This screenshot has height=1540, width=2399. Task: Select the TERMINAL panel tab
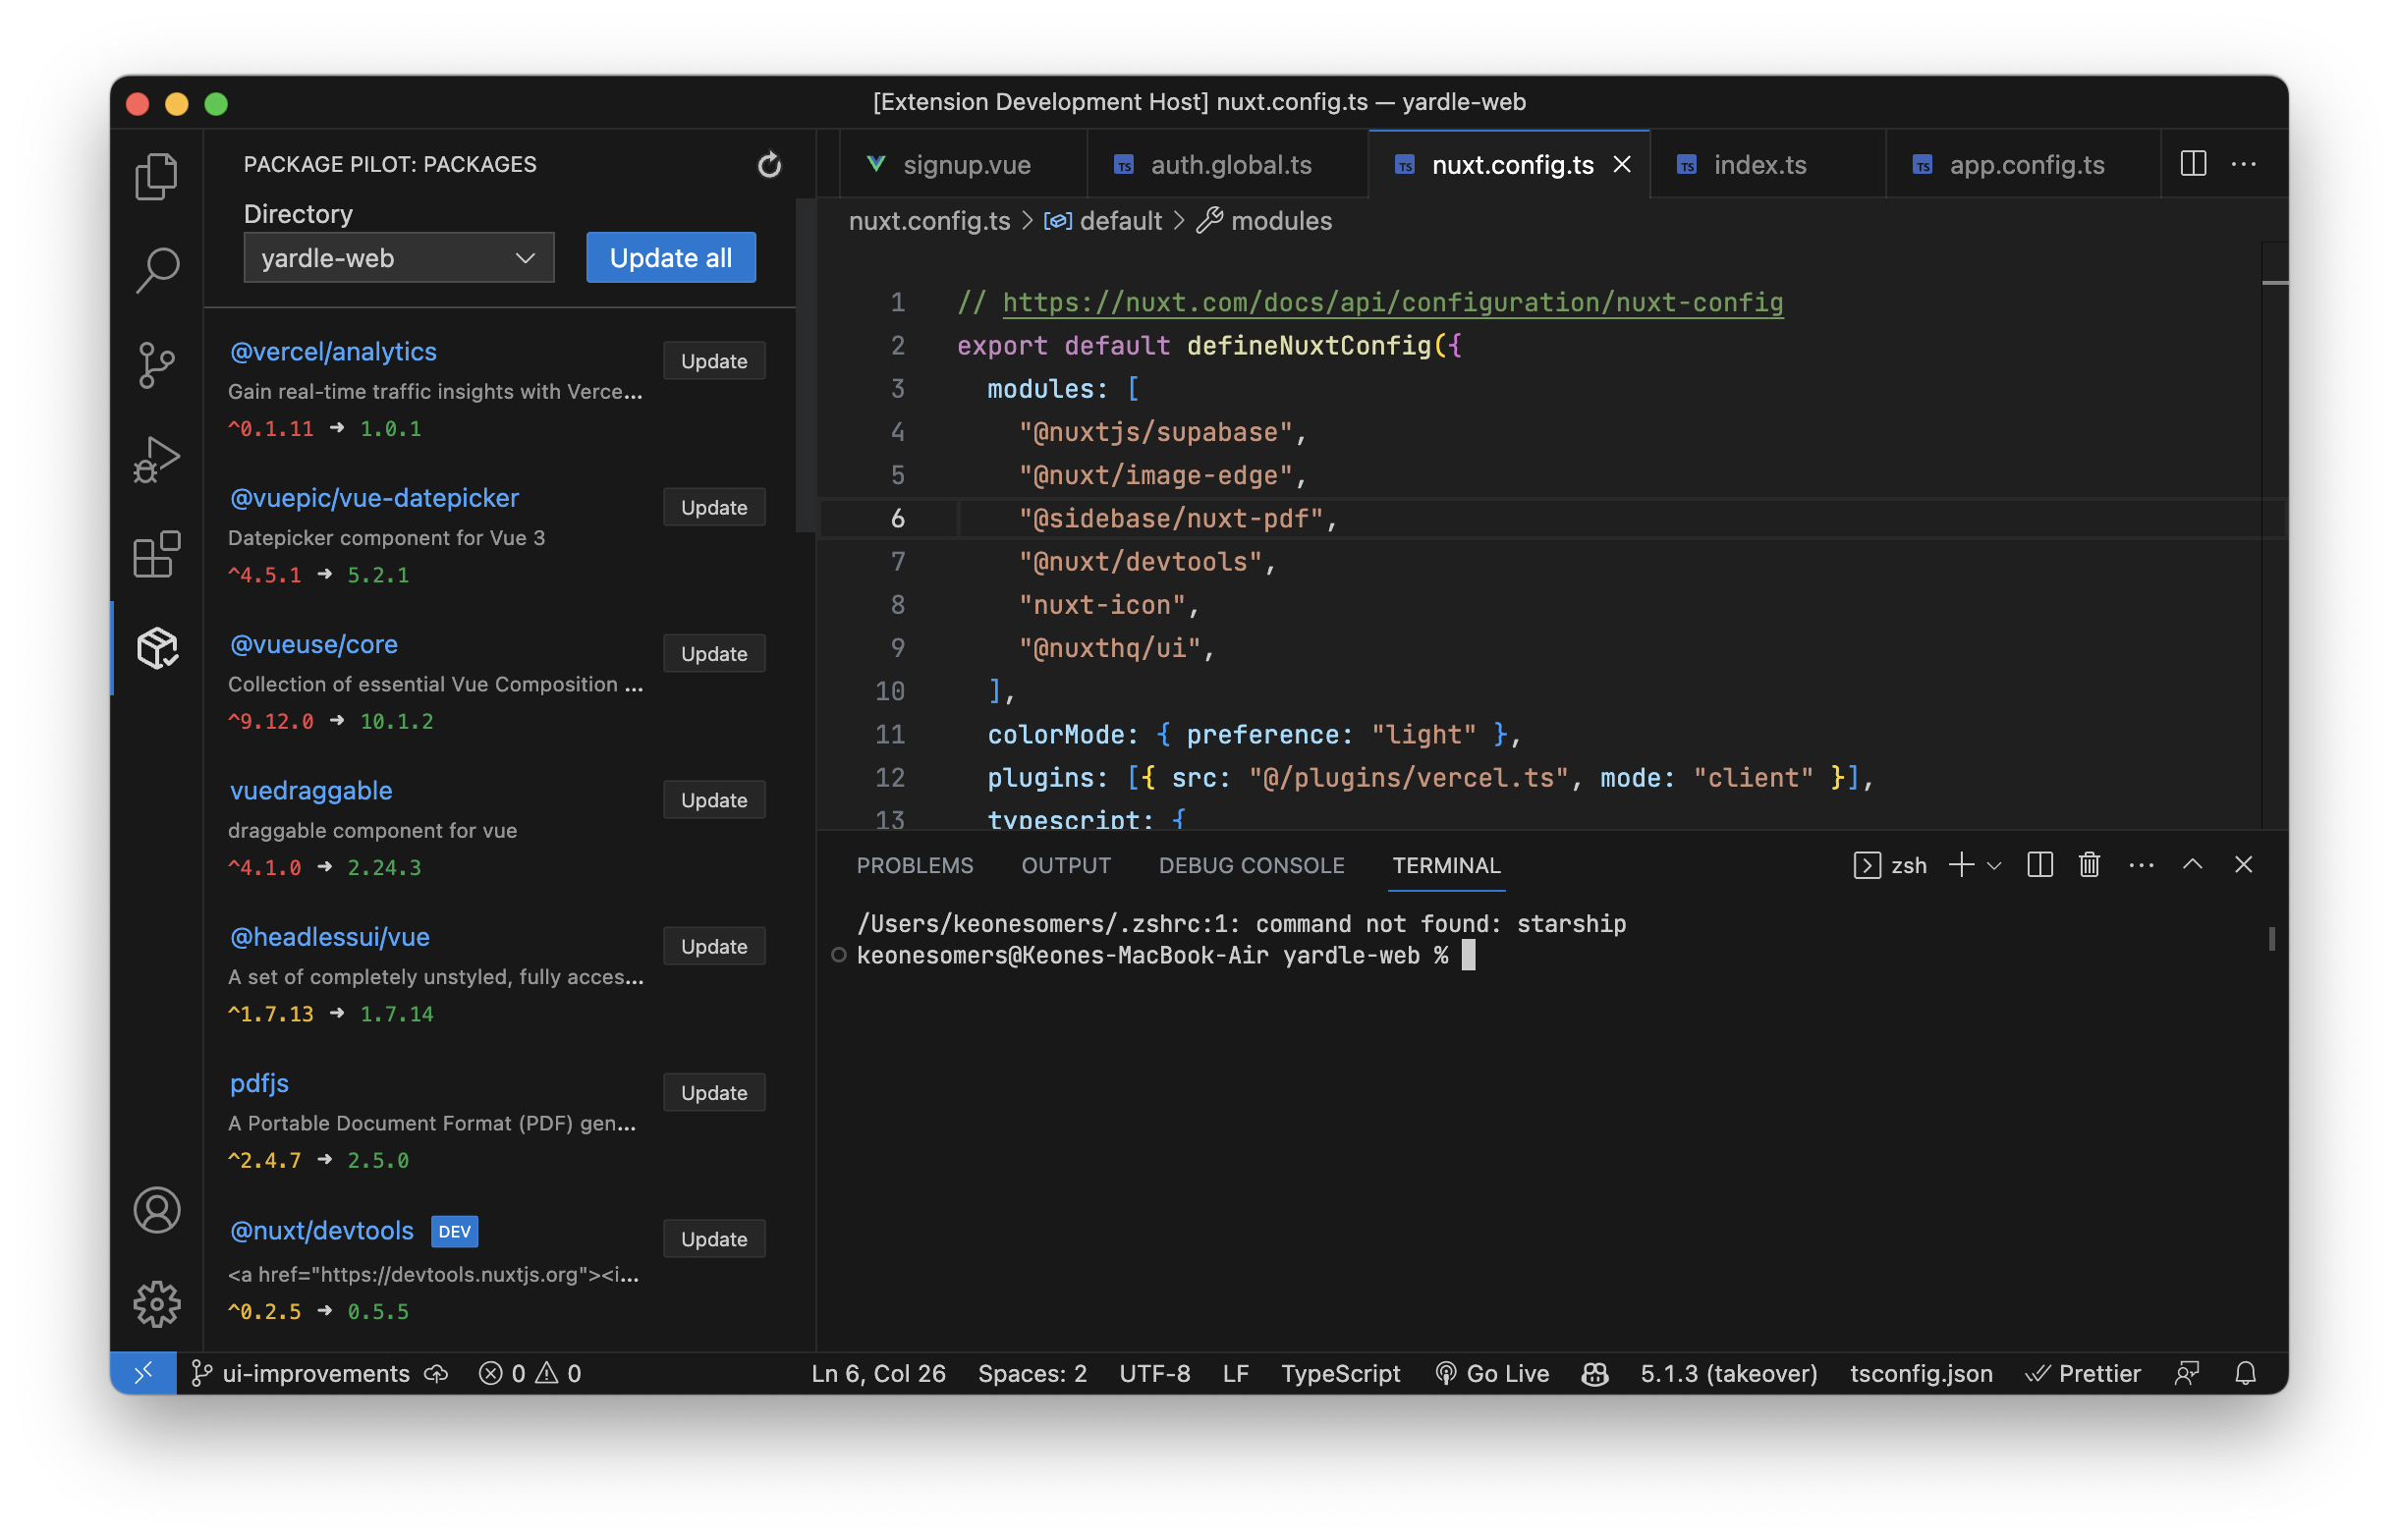1445,865
